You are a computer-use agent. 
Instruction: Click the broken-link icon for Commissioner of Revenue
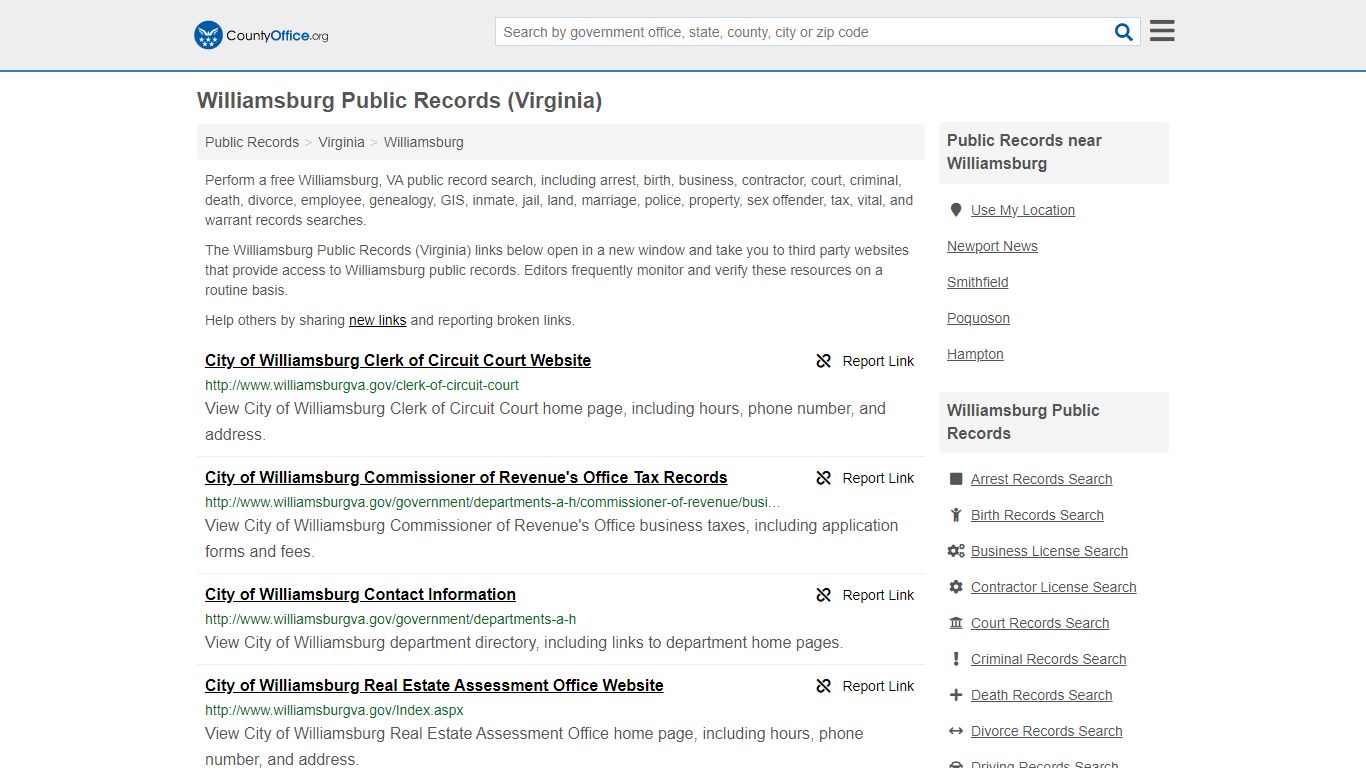[x=824, y=478]
